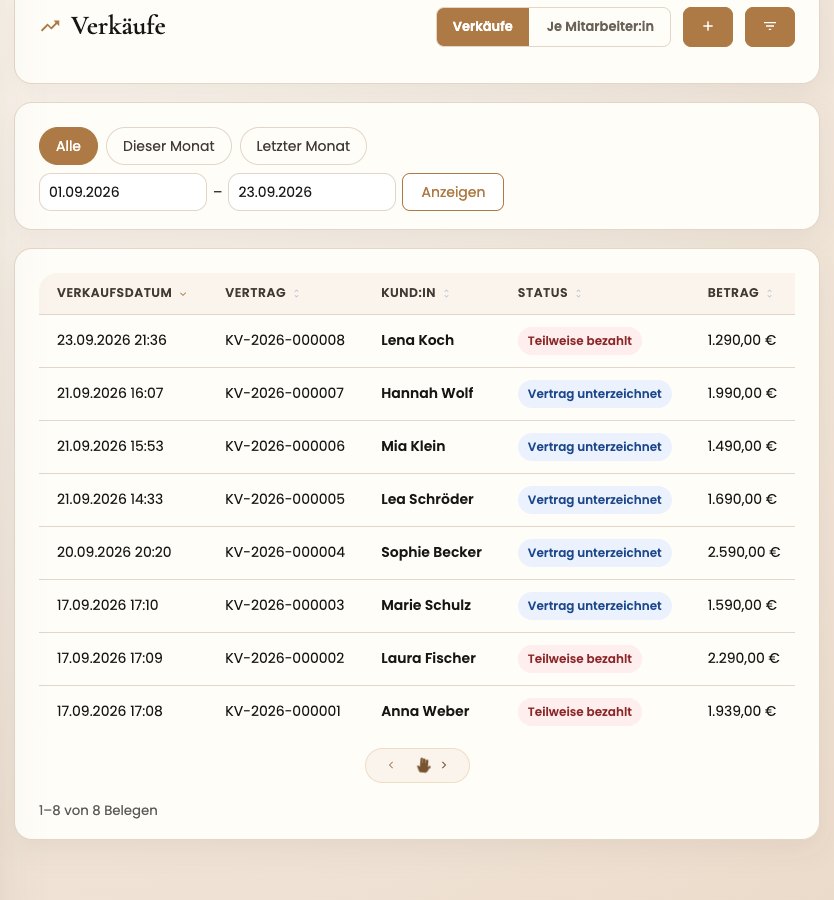Sort by Betrag column
The height and width of the screenshot is (900, 834).
pos(740,293)
